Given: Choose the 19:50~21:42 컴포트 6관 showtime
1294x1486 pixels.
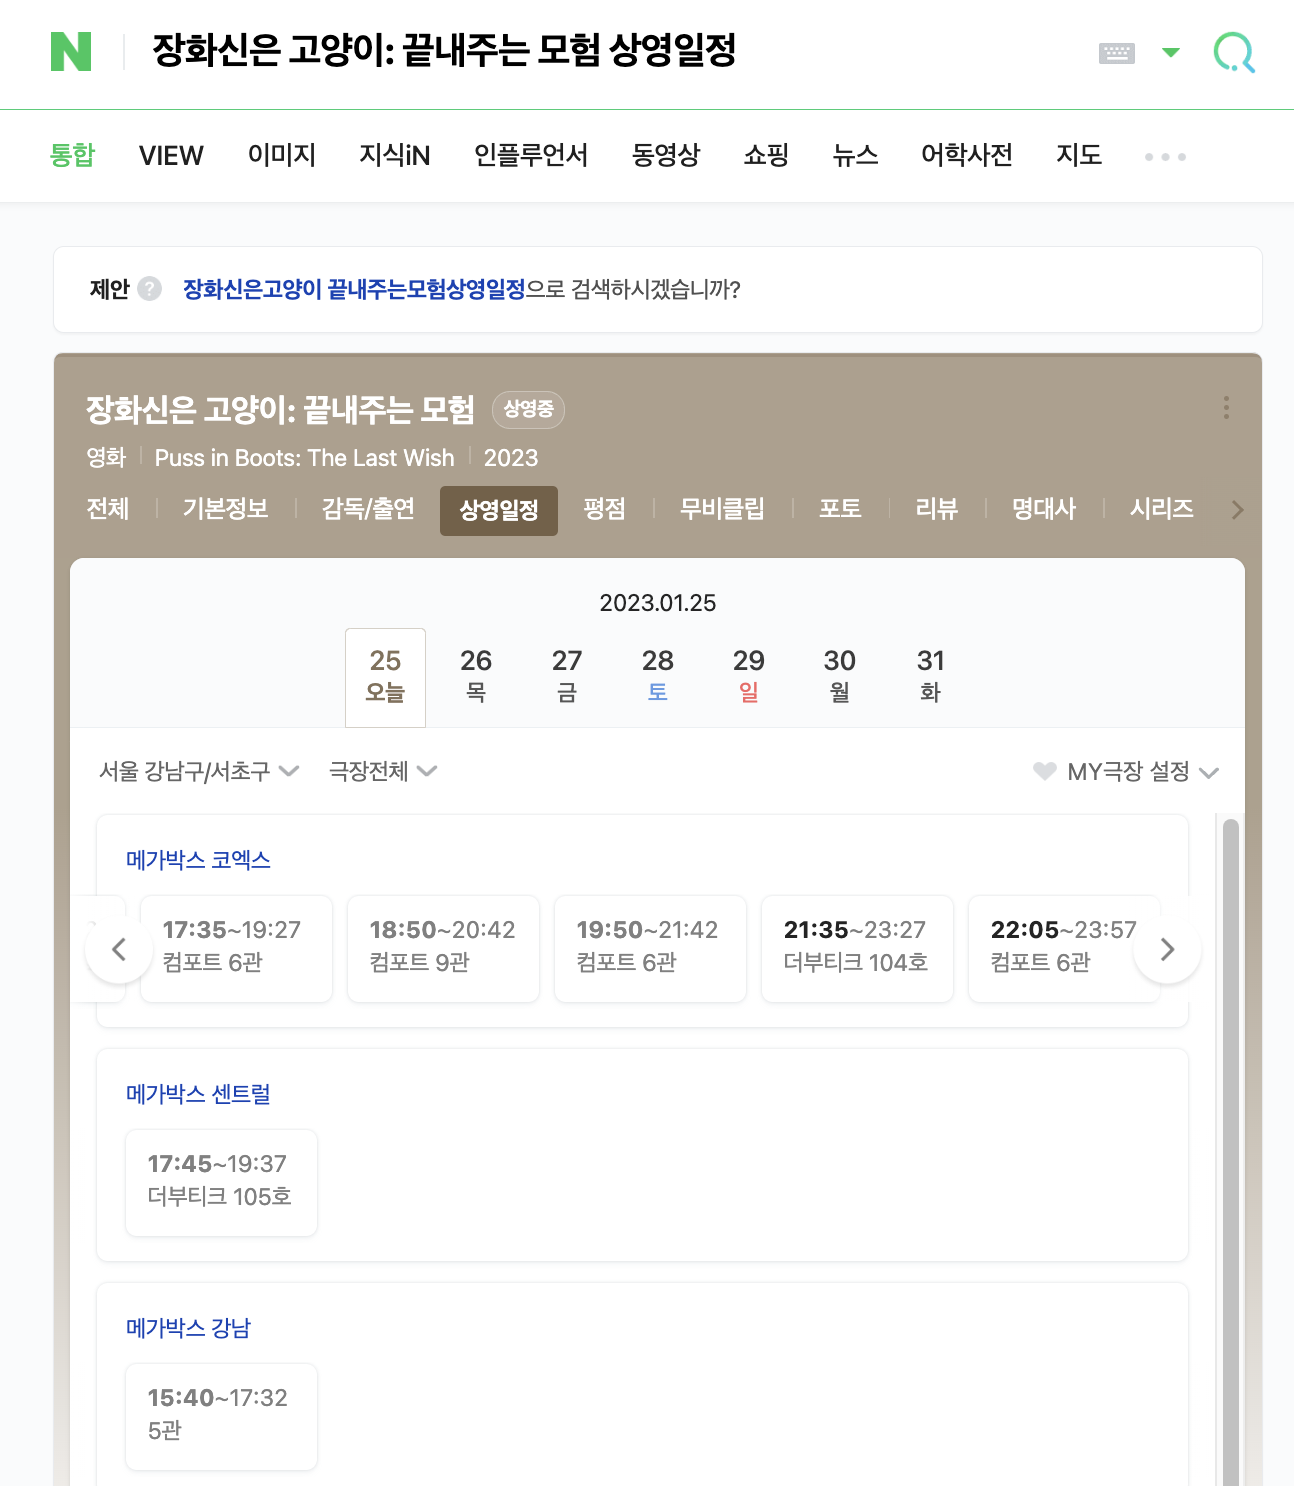Looking at the screenshot, I should click(x=650, y=948).
